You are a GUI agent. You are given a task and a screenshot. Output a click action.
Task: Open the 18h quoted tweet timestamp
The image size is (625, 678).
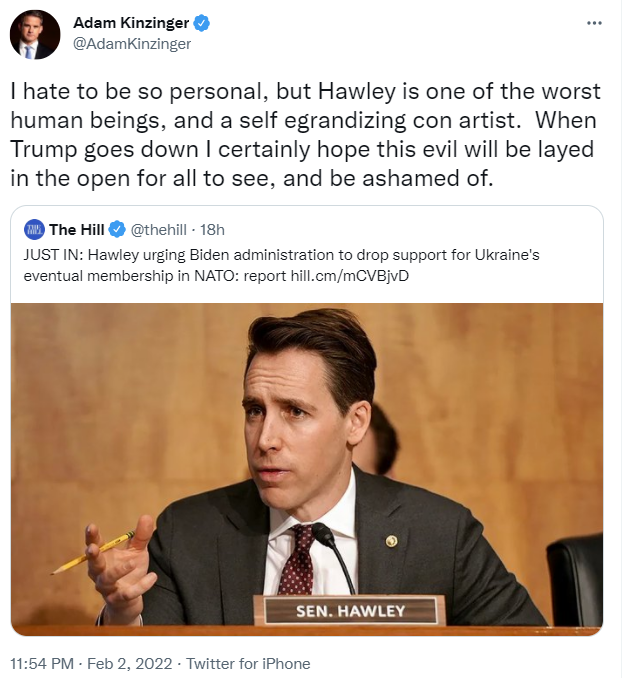click(212, 230)
